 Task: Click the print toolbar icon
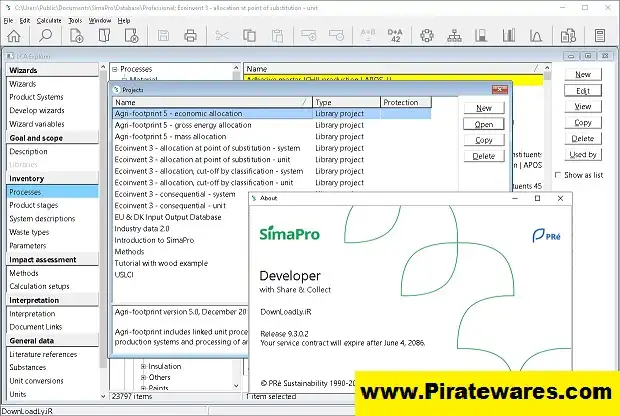point(191,37)
